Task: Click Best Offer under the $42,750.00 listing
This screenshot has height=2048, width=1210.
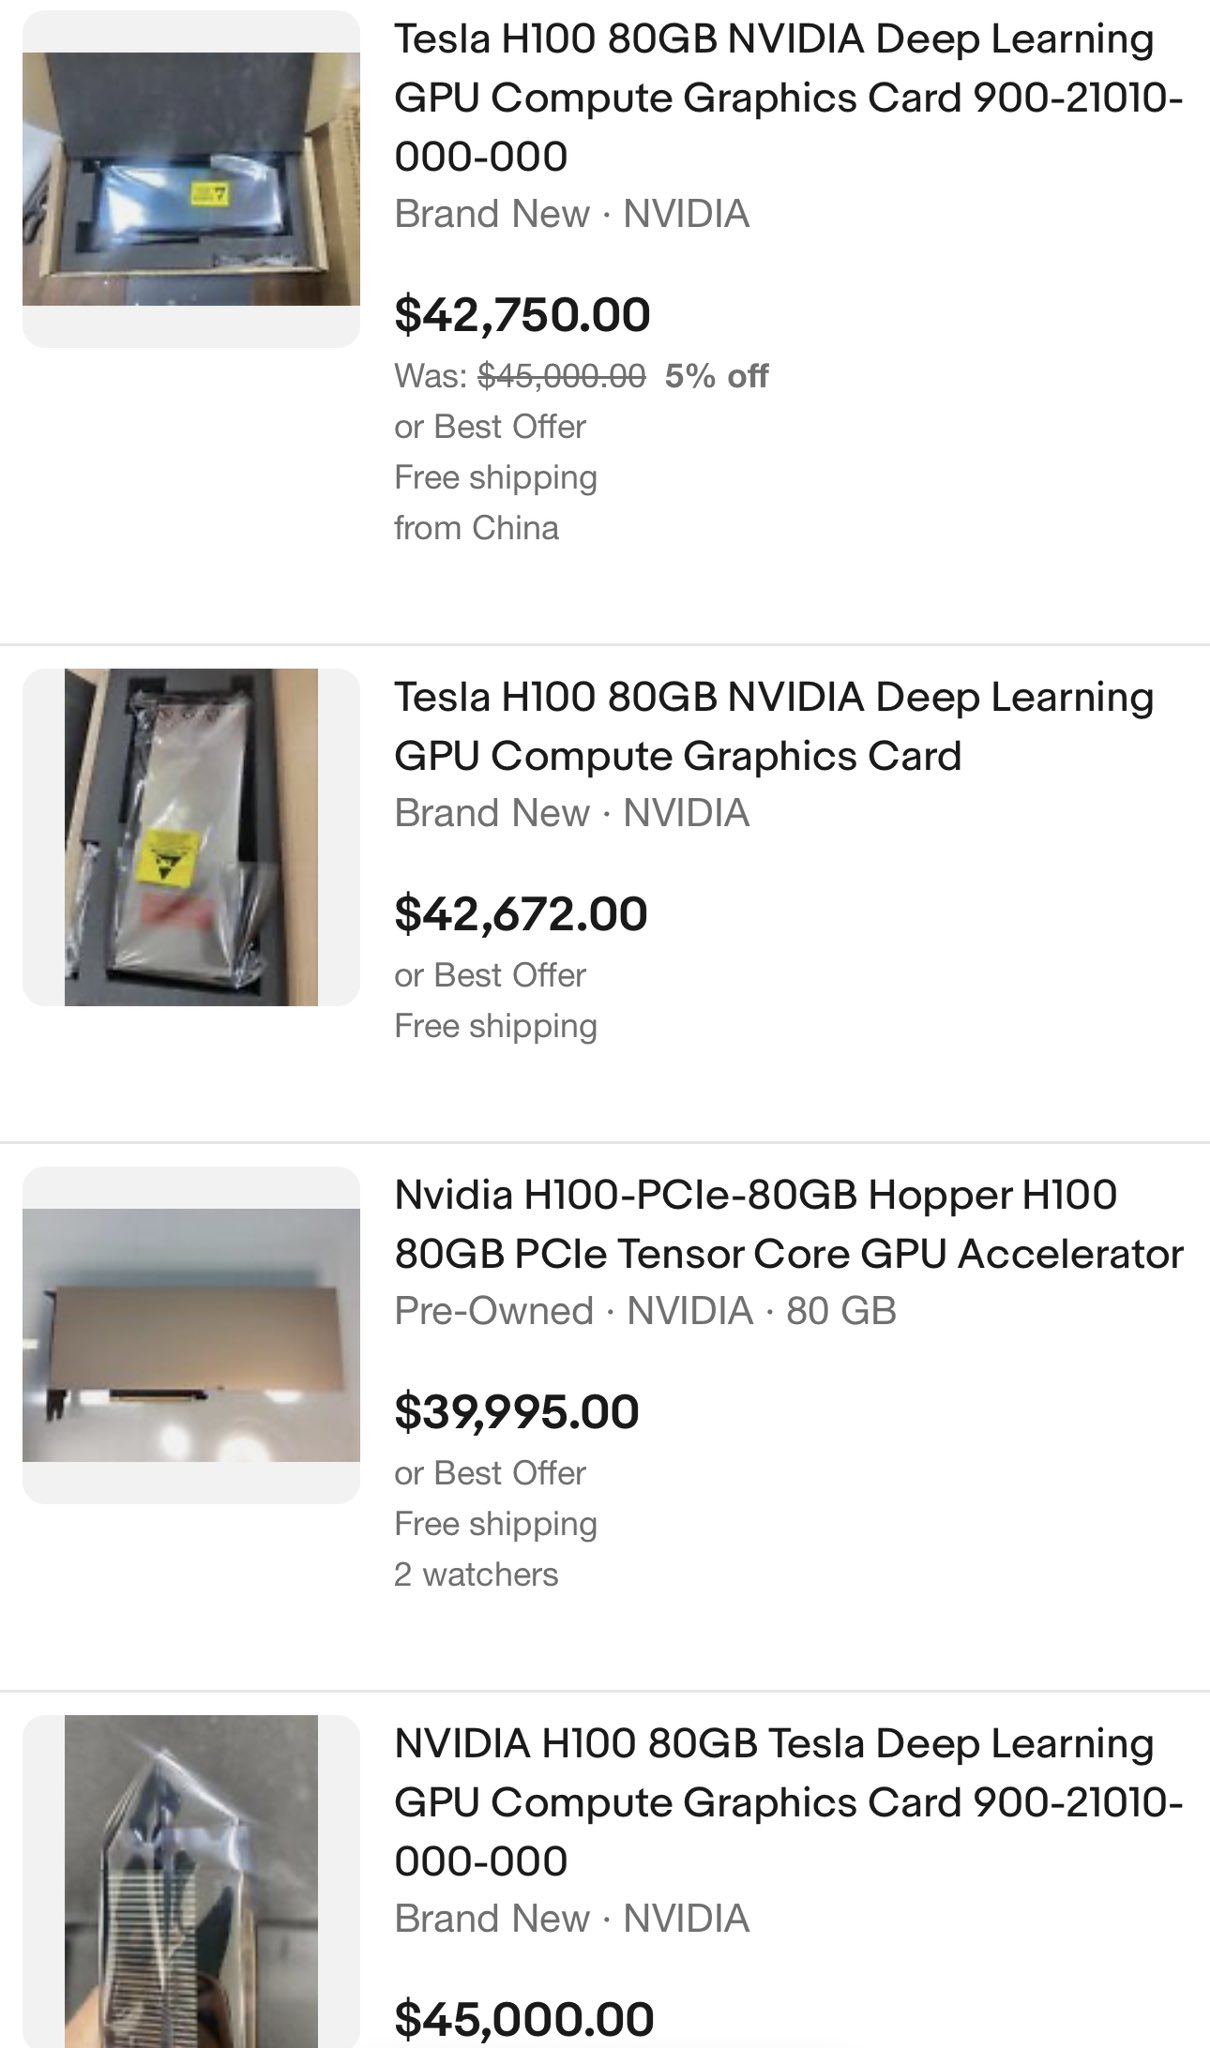Action: click(x=490, y=427)
